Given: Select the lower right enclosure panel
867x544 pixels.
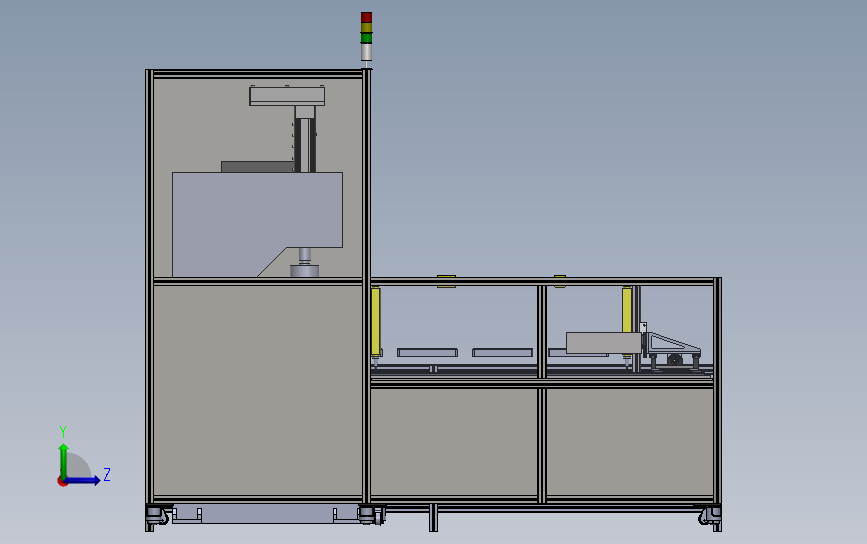Looking at the screenshot, I should (630, 442).
